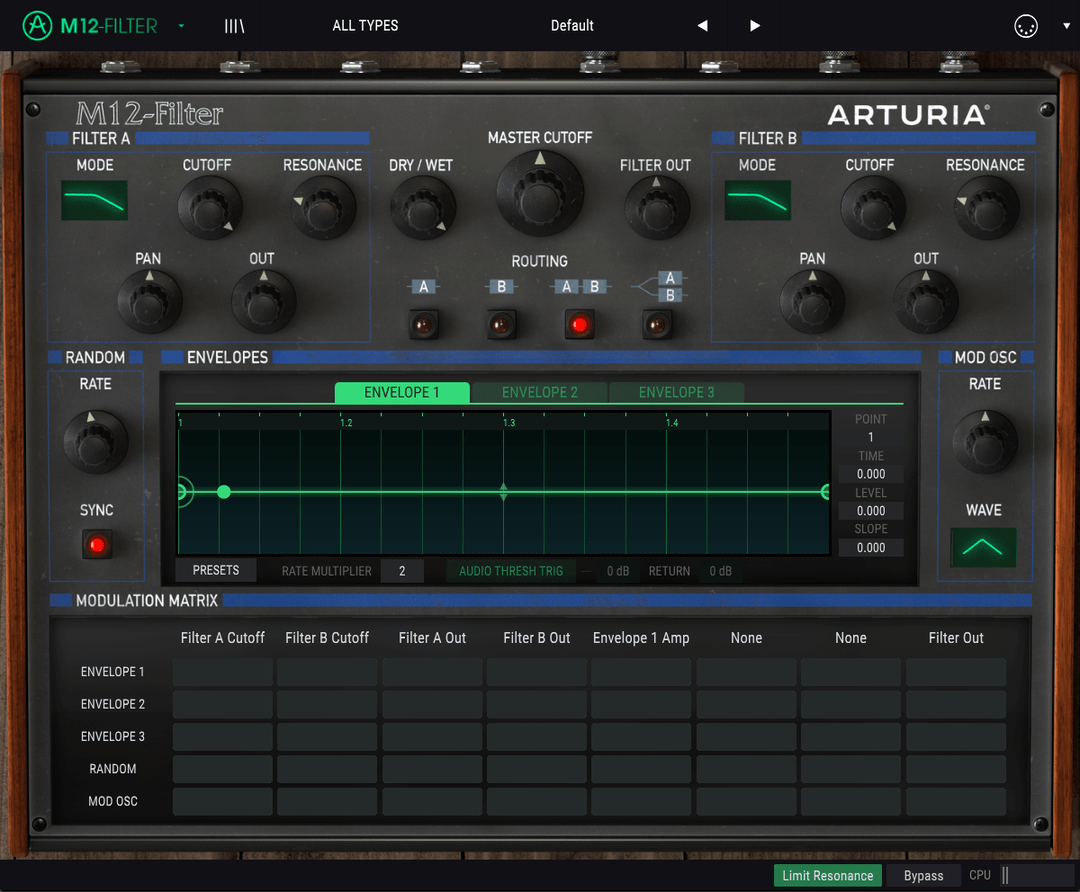Click the Default preset name
This screenshot has width=1080, height=892.
click(x=572, y=25)
